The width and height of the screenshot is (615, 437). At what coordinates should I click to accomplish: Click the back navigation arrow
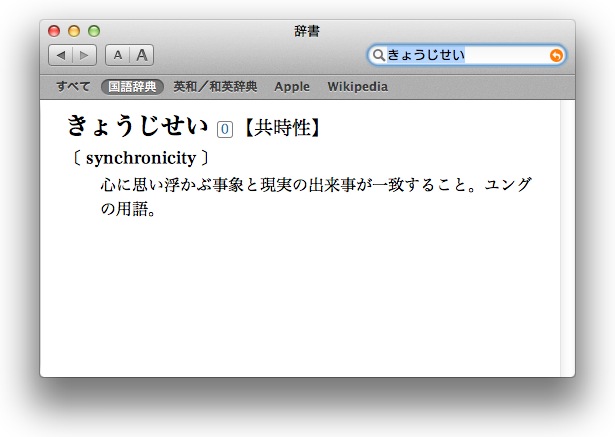tap(60, 55)
